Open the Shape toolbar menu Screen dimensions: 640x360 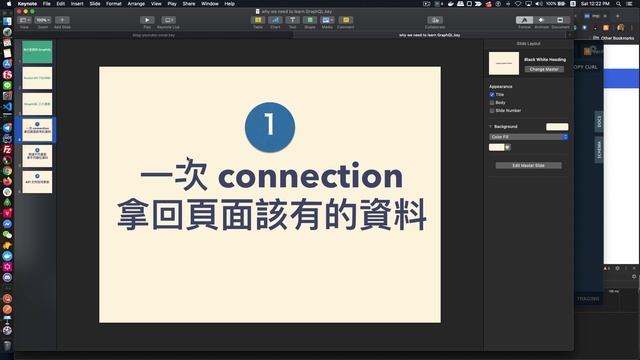310,20
